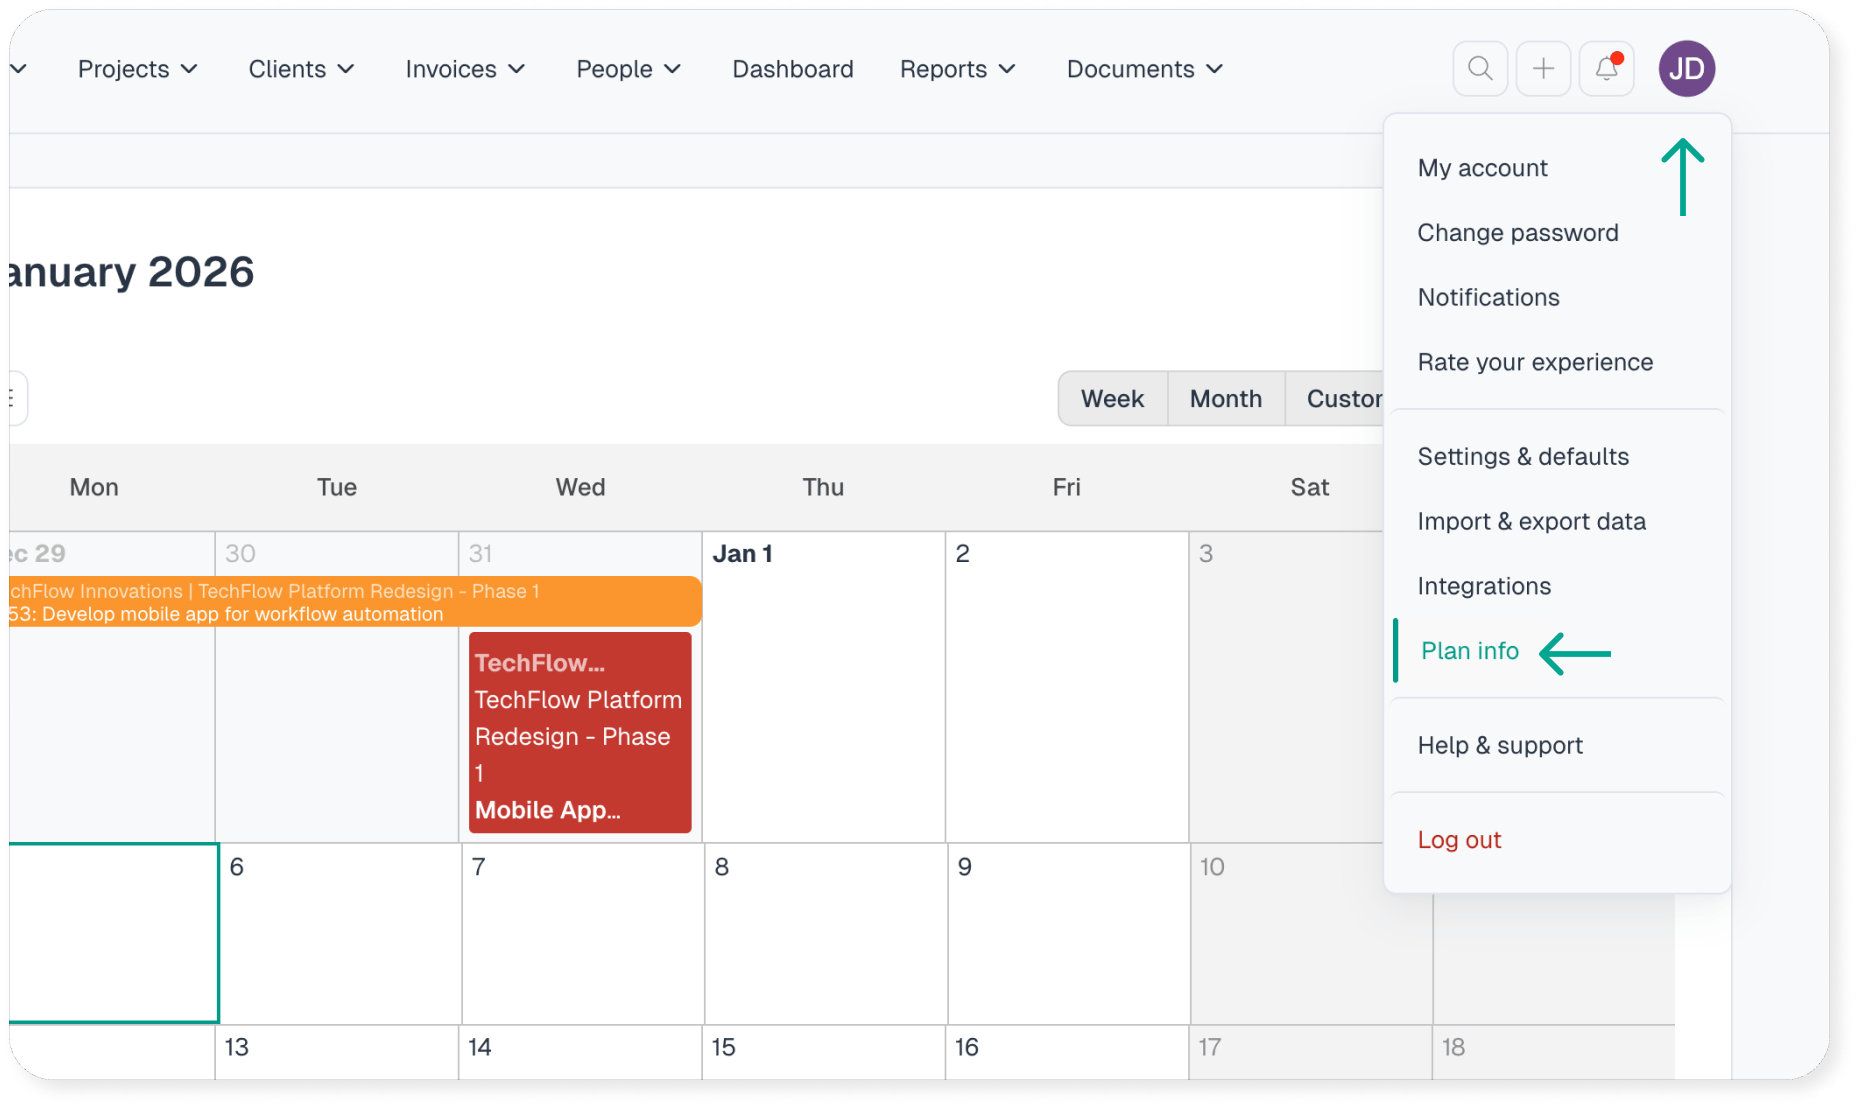Click the JD user avatar
This screenshot has width=1857, height=1107.
1686,69
